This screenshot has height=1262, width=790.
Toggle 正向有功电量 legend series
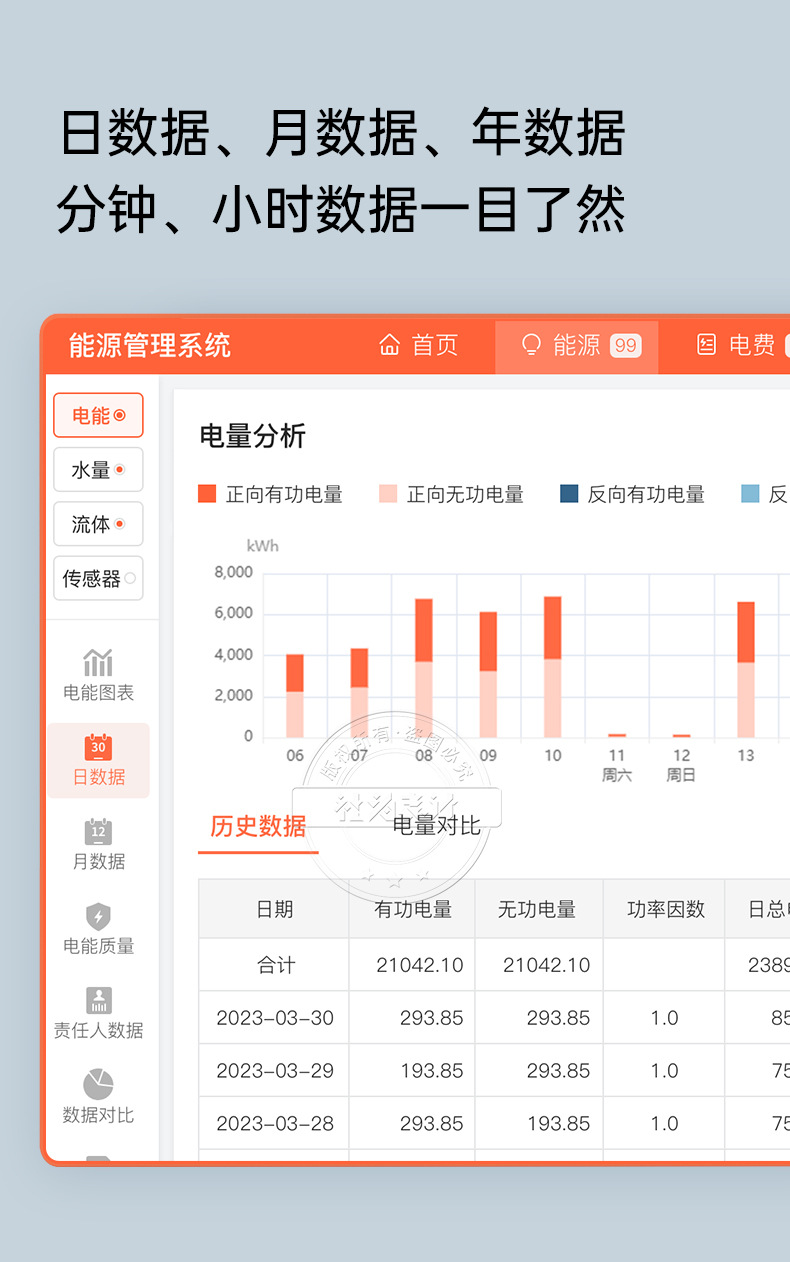270,494
